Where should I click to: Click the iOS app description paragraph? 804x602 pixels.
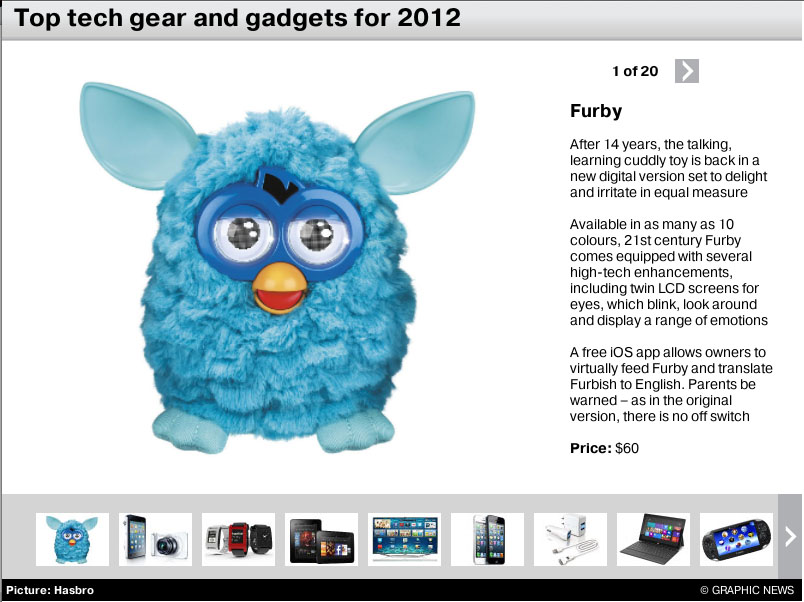[671, 384]
